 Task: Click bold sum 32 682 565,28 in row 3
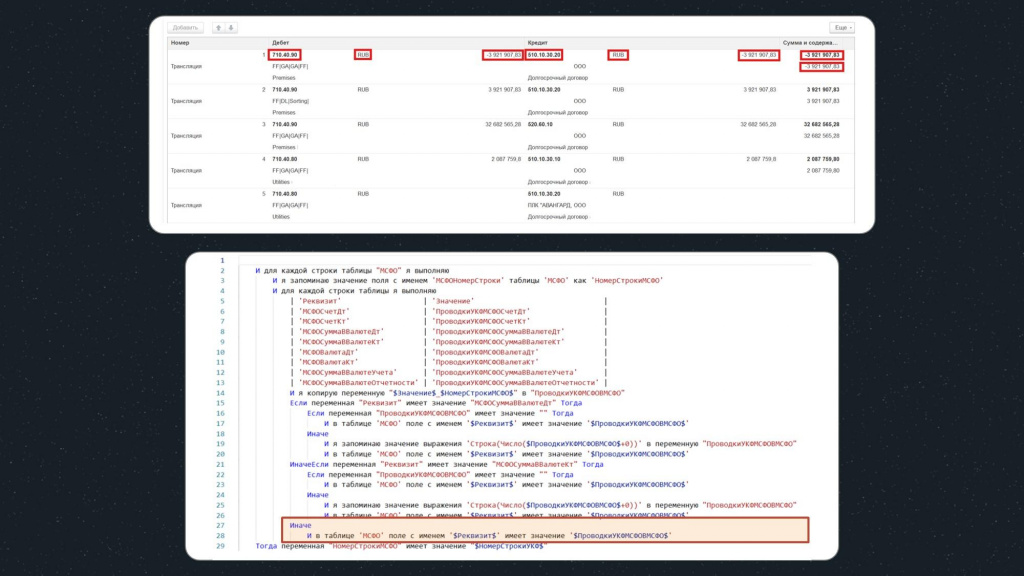point(822,124)
